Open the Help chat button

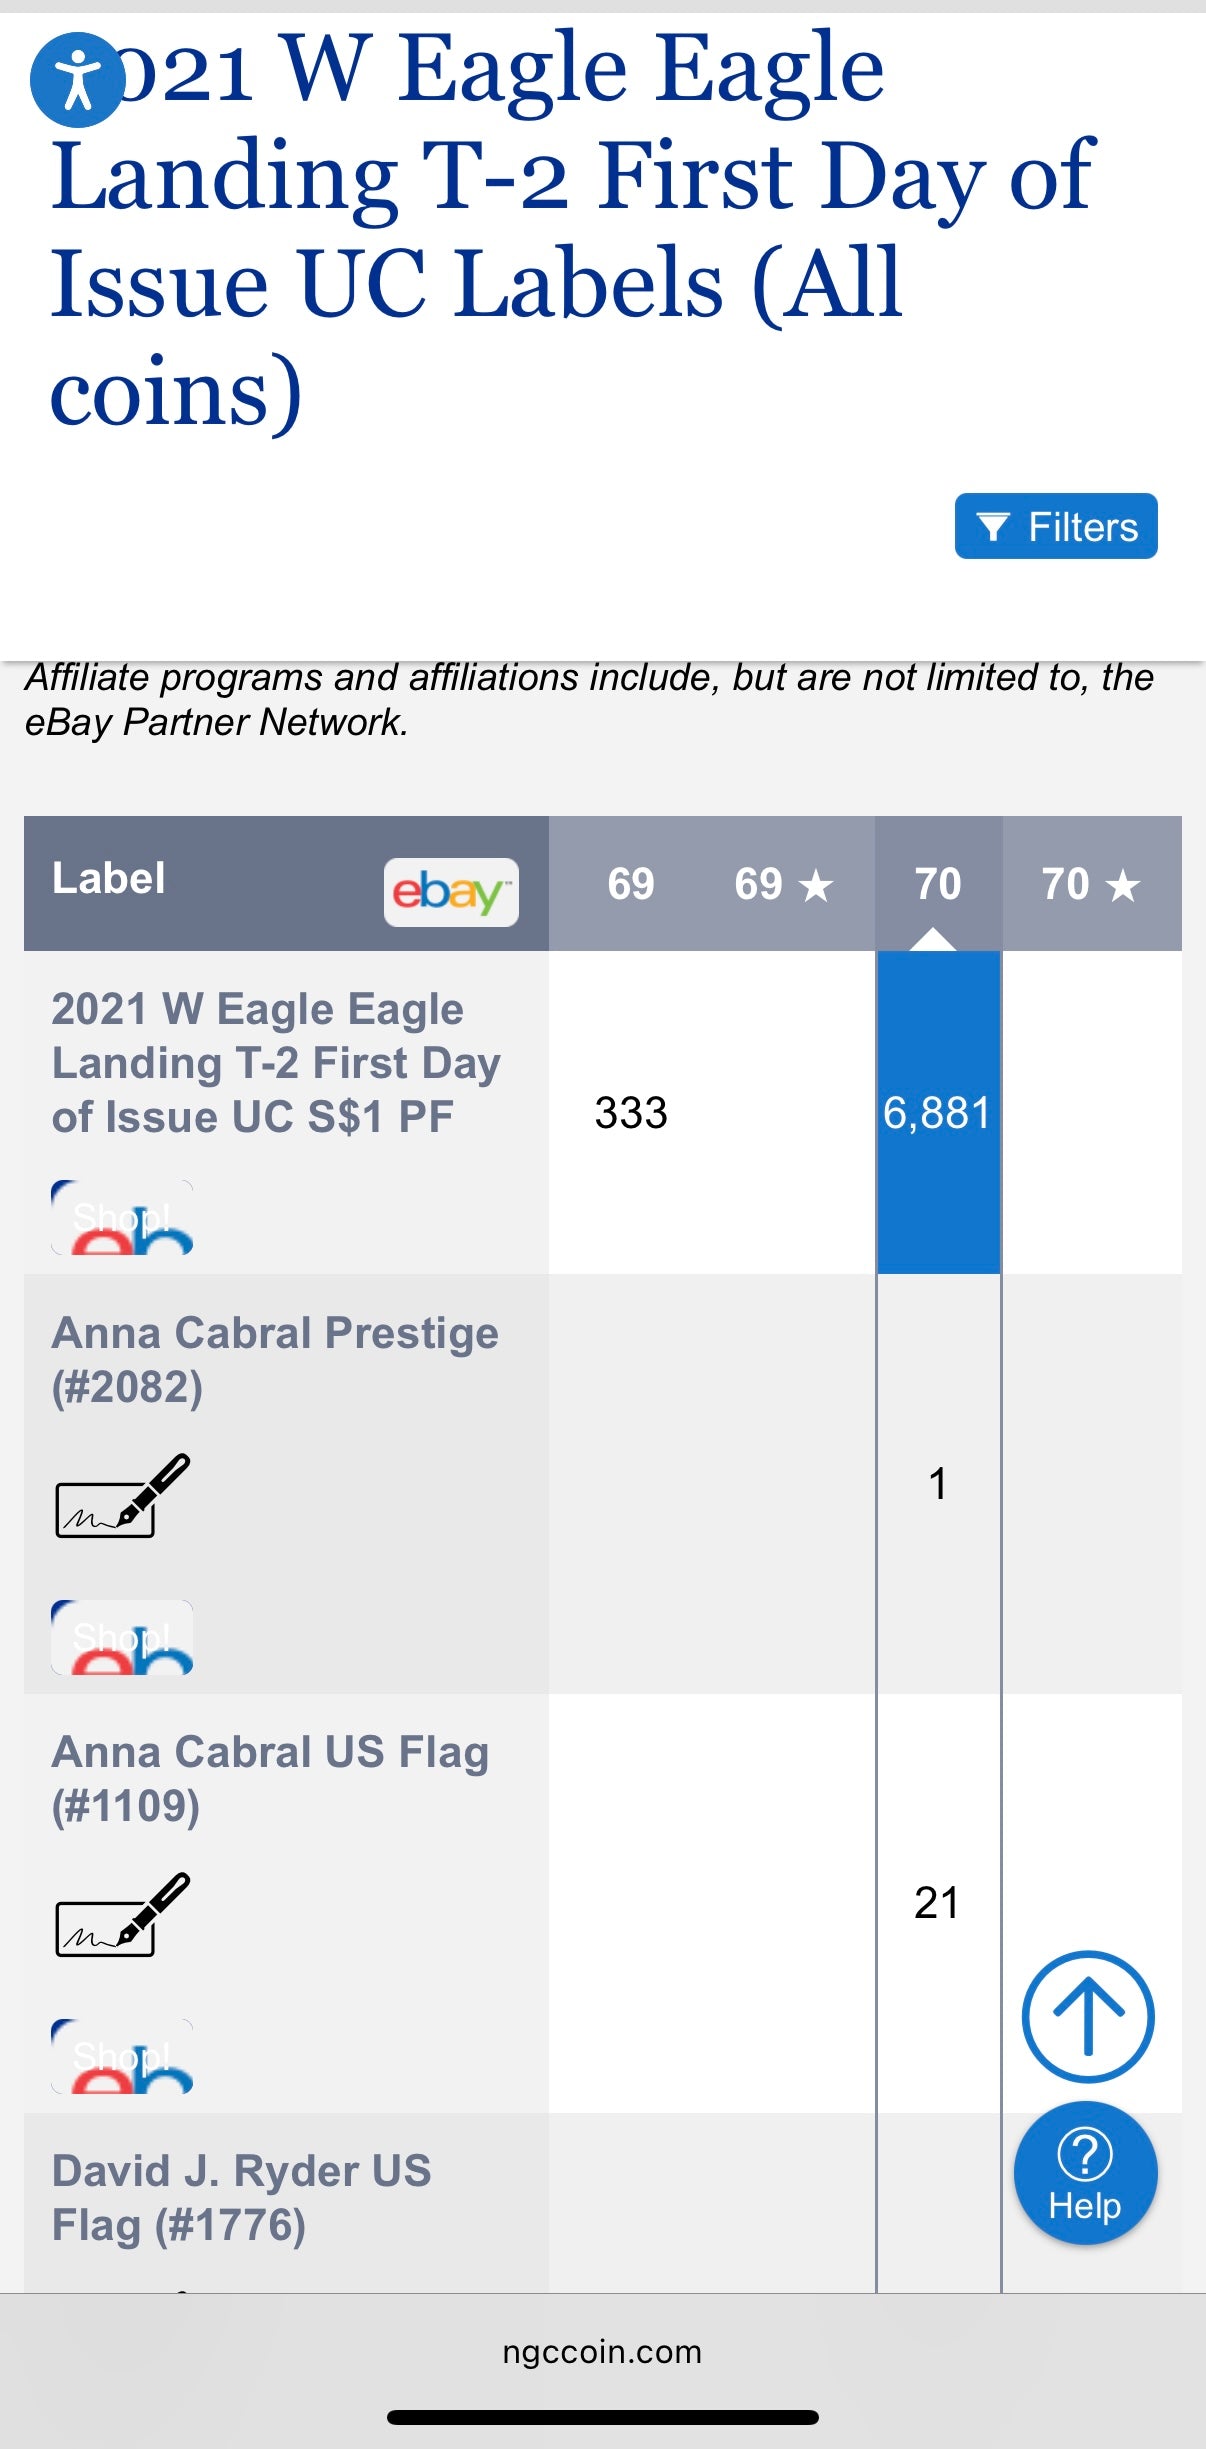[x=1085, y=2174]
